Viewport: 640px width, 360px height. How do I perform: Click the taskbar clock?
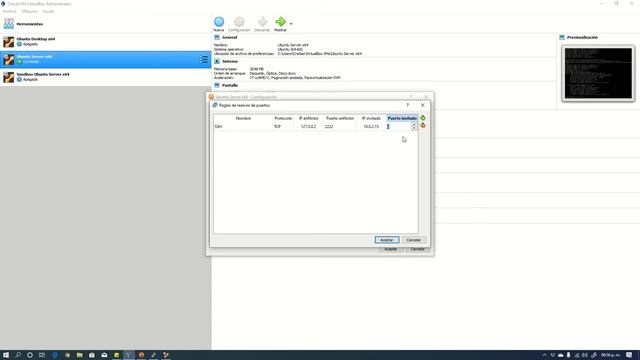[610, 355]
